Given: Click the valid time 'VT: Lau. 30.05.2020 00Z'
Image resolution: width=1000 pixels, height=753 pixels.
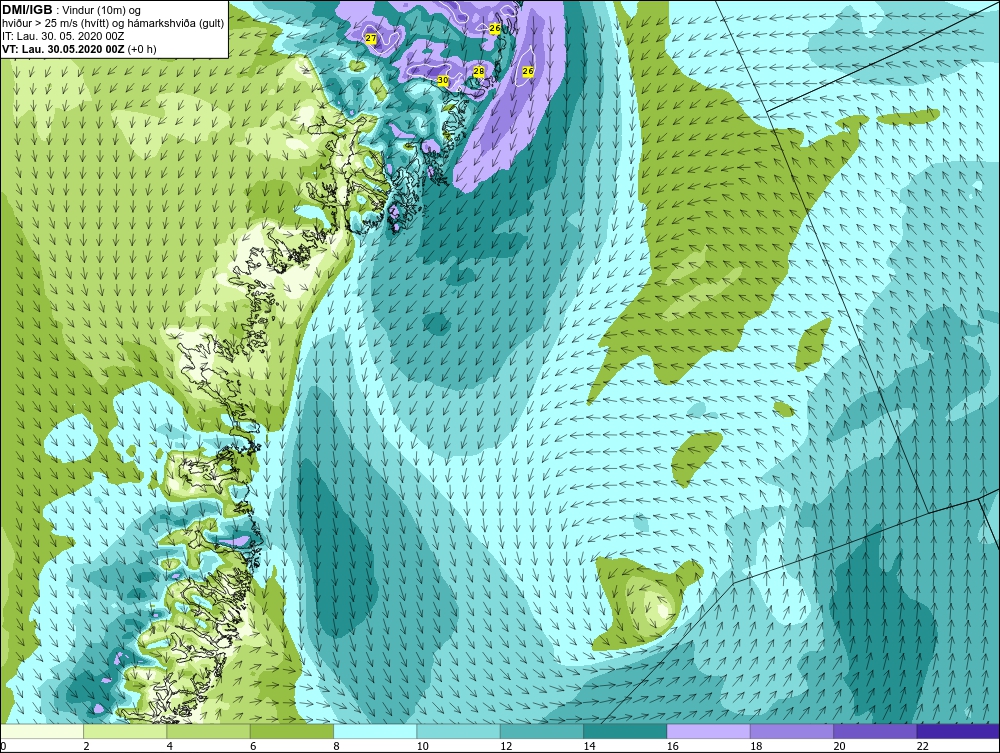Looking at the screenshot, I should coord(63,49).
